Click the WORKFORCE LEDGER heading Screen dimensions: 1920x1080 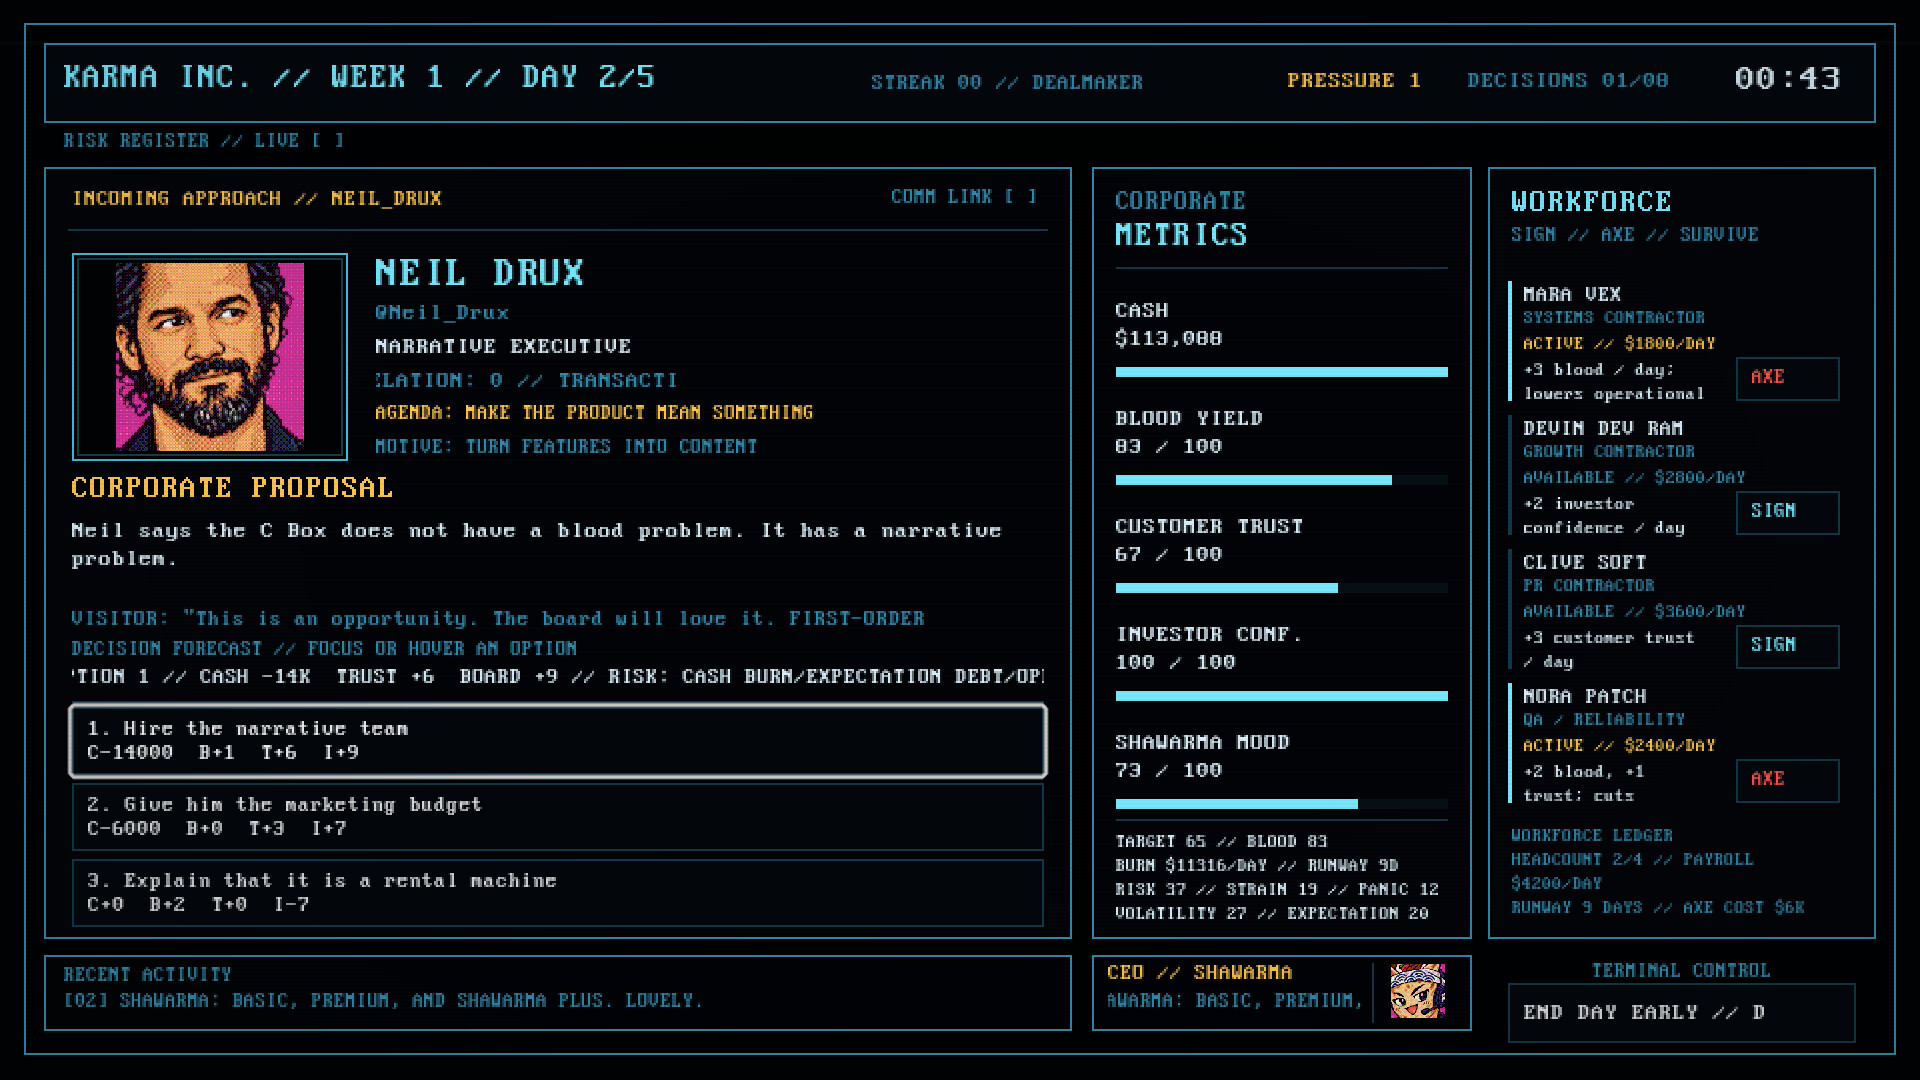[1591, 835]
